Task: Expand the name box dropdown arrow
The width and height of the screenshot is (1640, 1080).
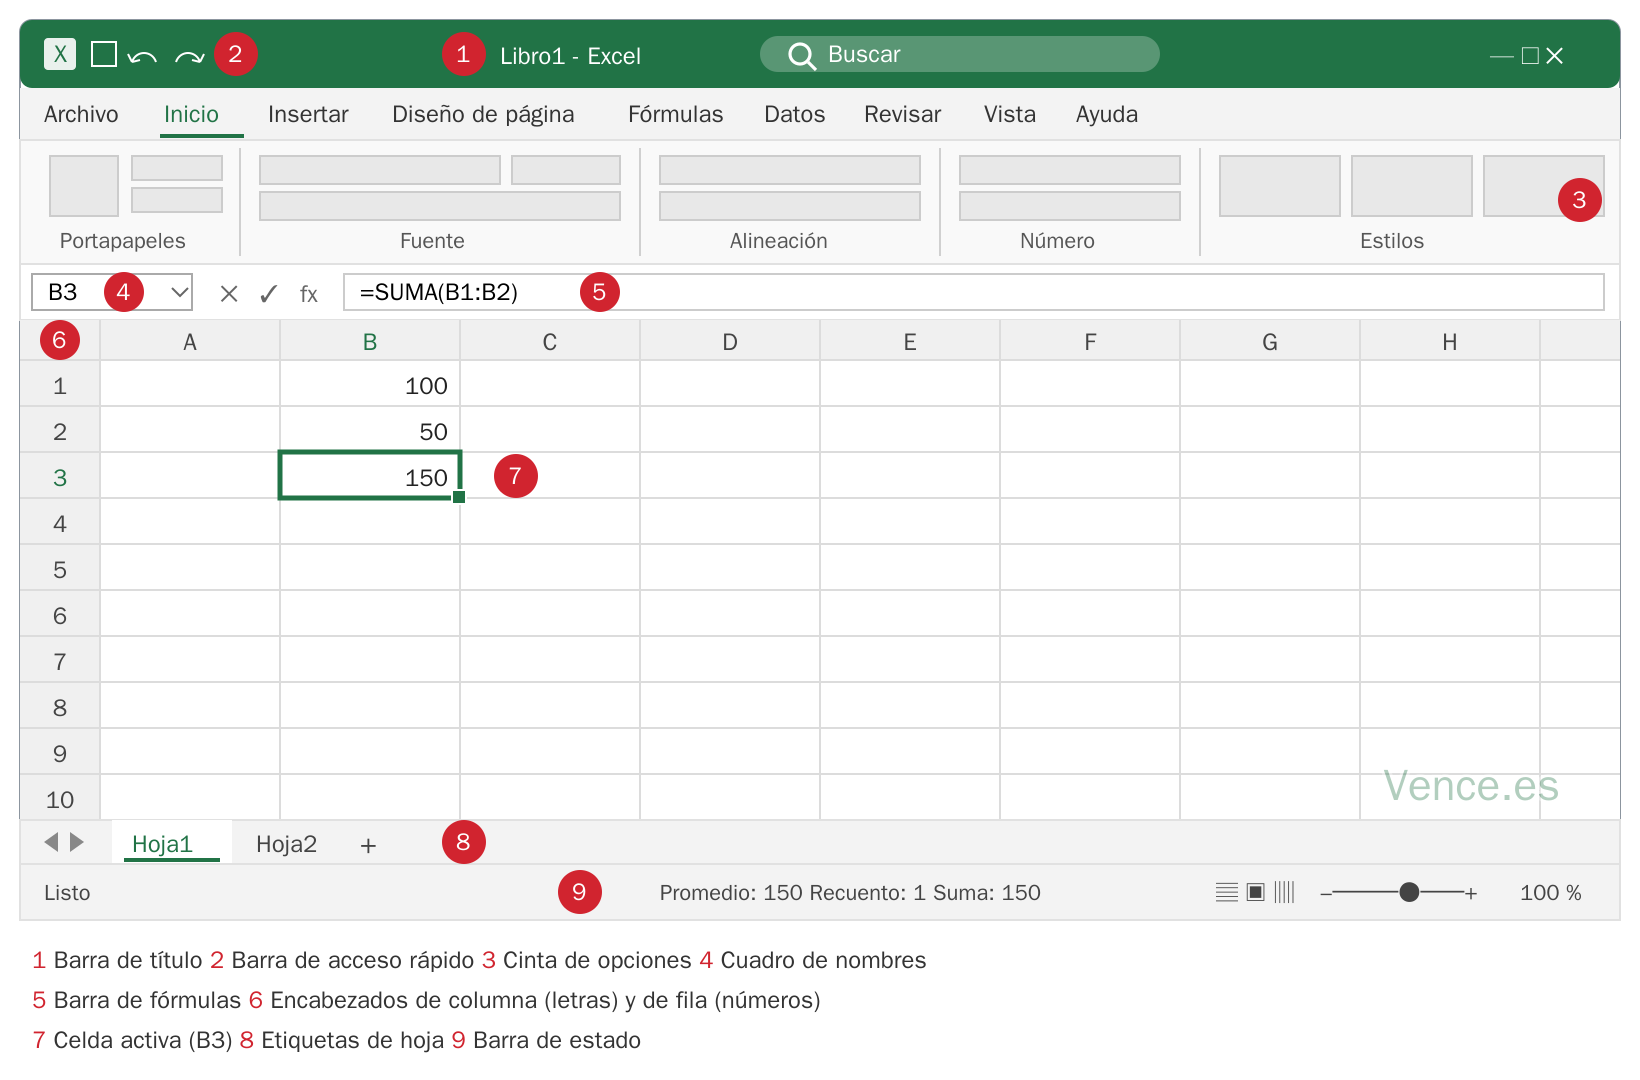Action: (x=180, y=292)
